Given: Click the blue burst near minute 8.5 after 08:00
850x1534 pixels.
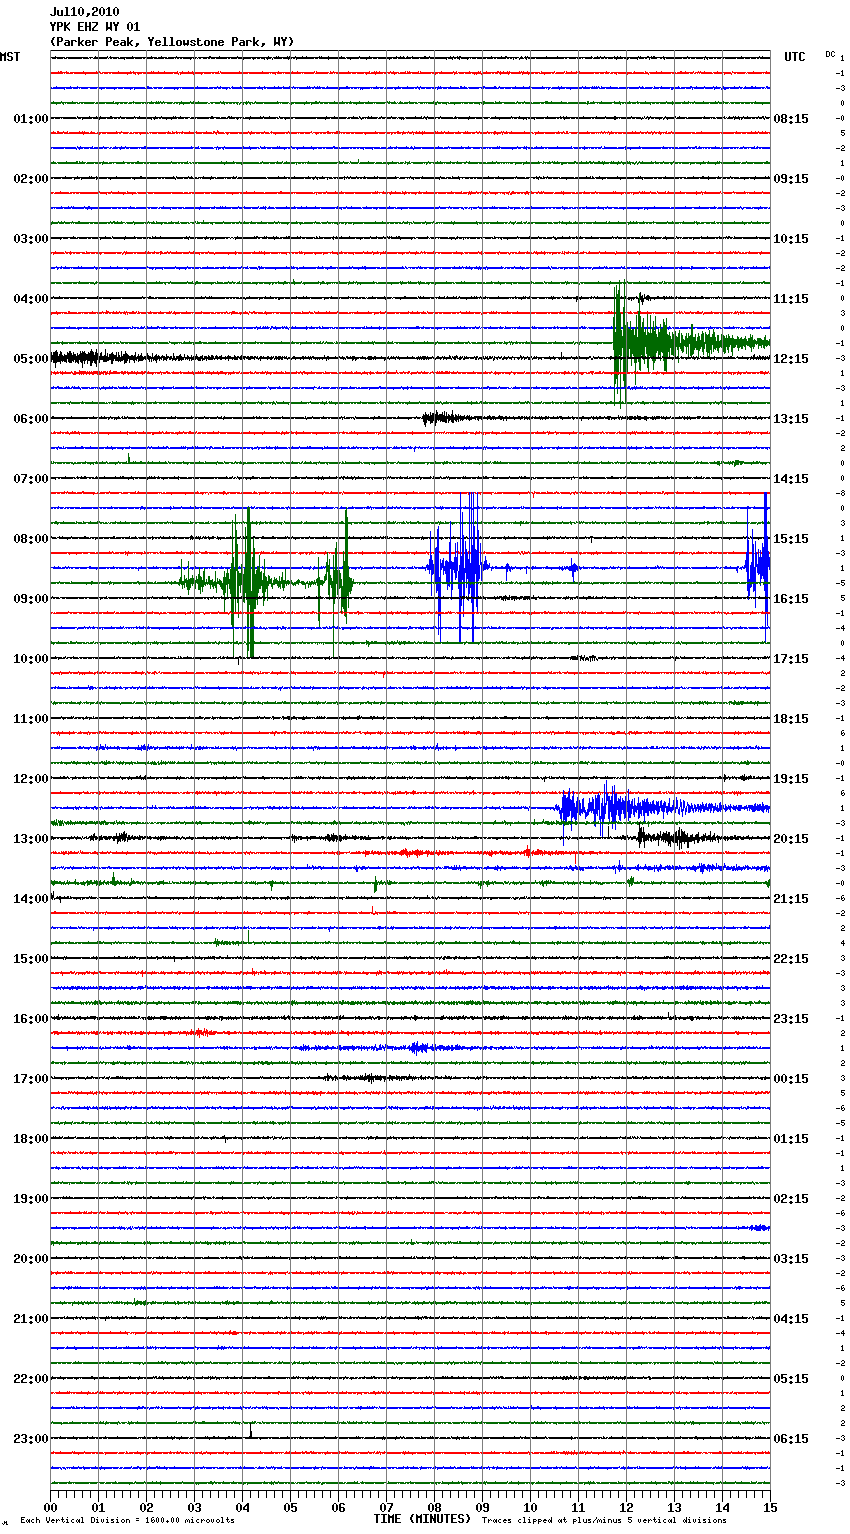Looking at the screenshot, I should tap(460, 567).
